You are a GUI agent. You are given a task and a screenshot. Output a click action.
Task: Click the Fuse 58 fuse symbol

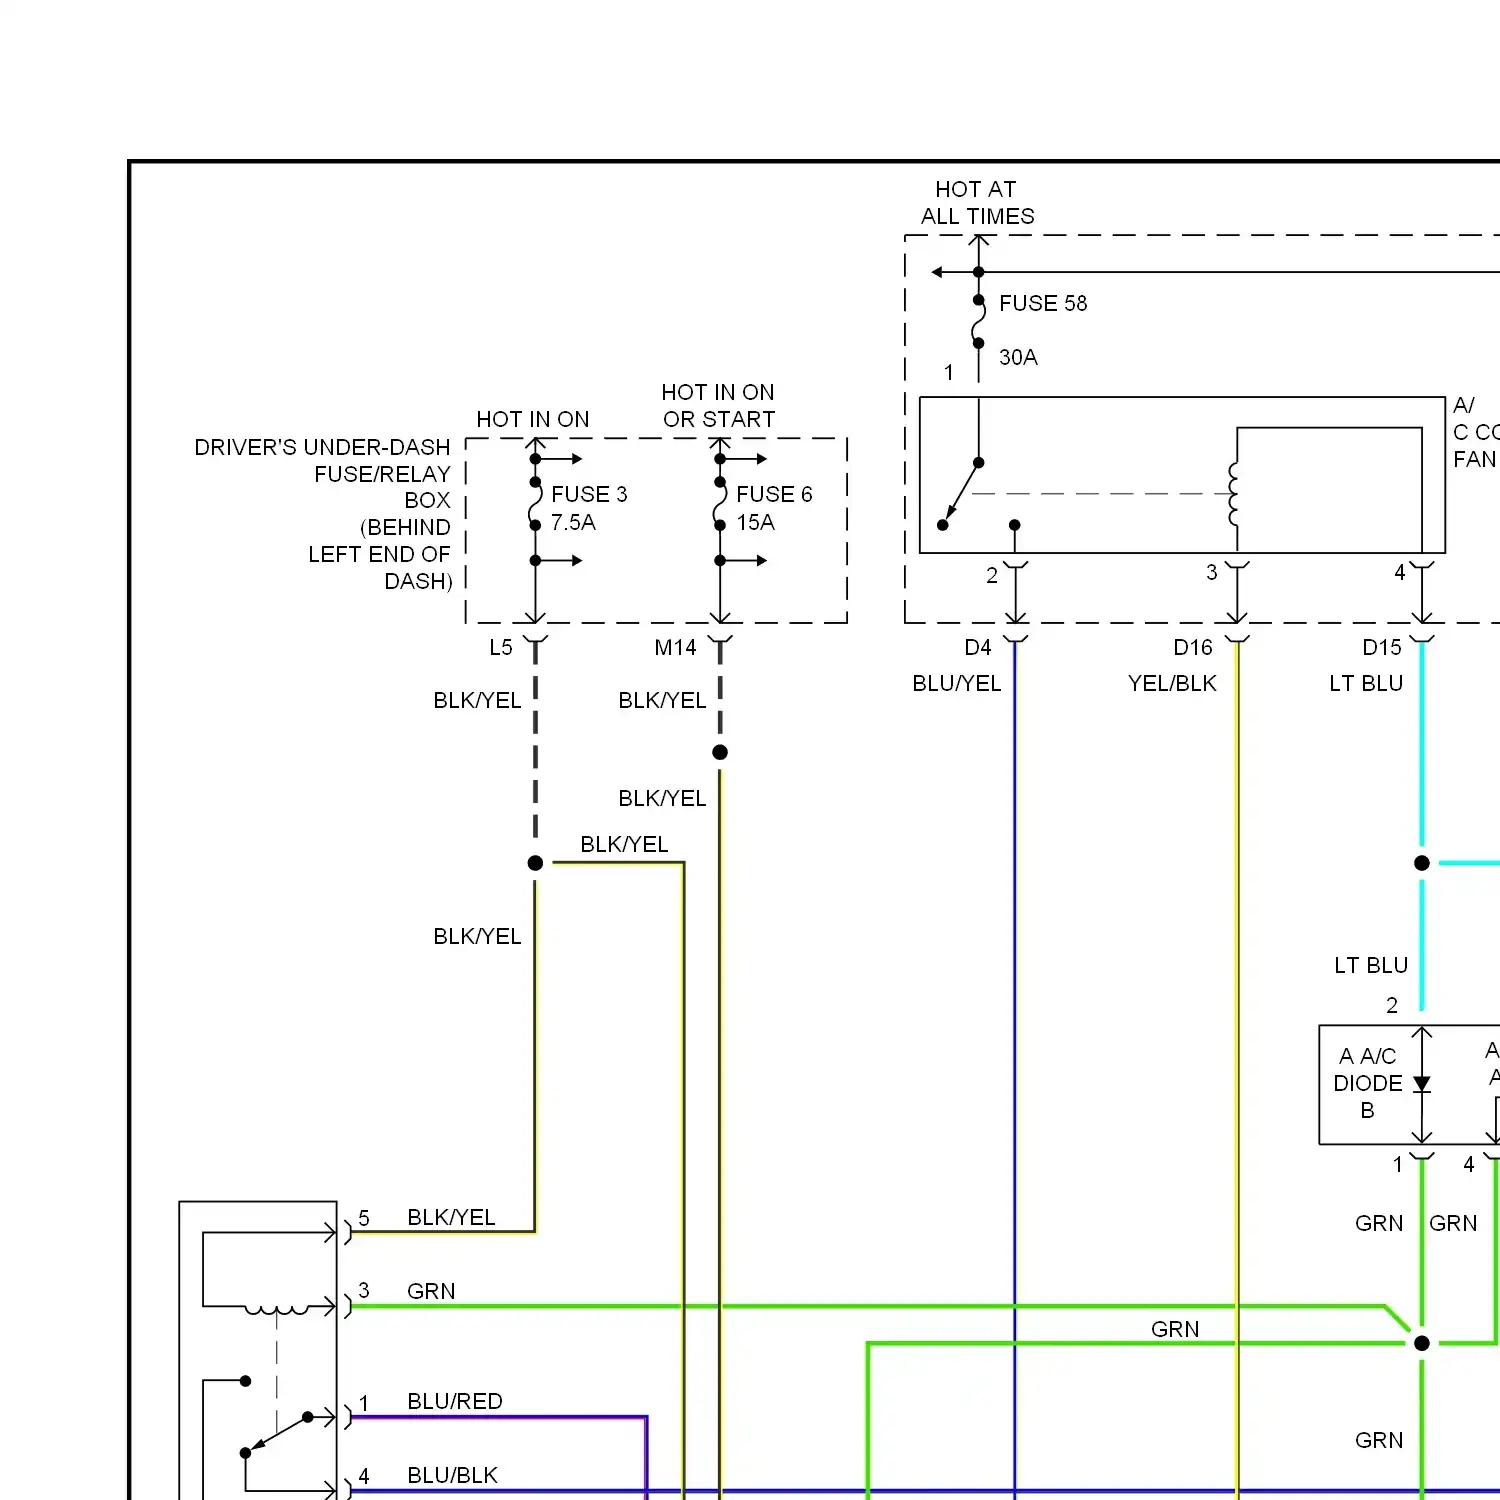click(978, 321)
